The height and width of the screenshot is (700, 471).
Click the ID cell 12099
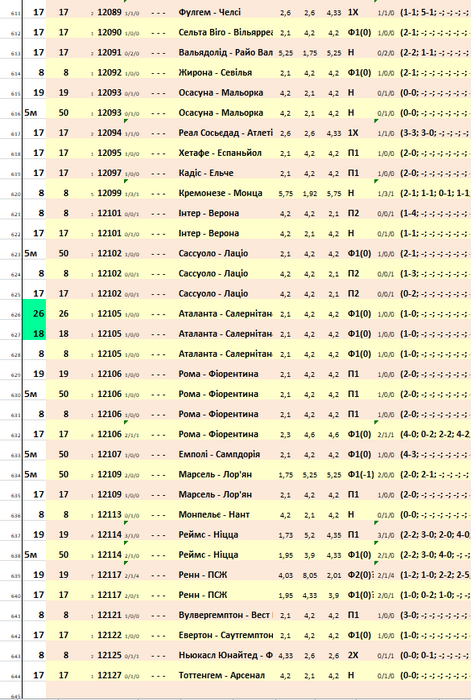[x=109, y=193]
